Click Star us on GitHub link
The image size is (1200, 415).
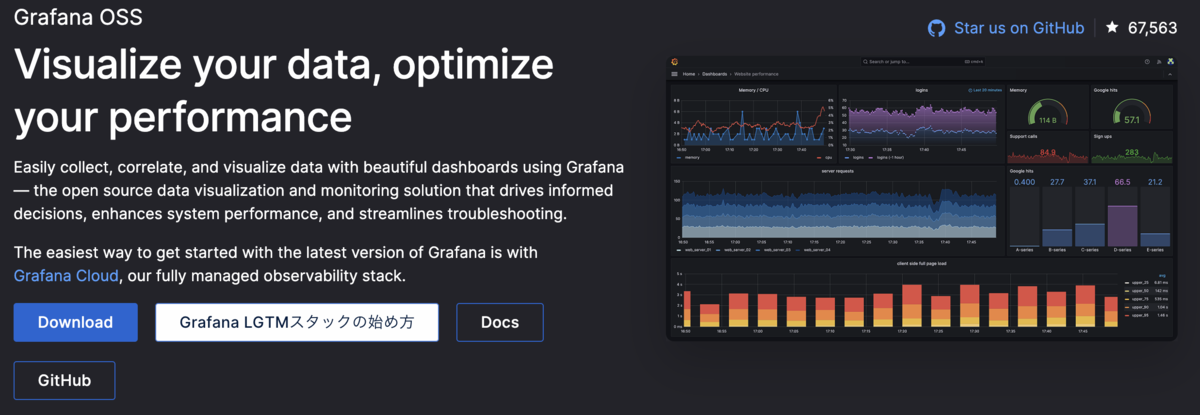tap(1019, 28)
